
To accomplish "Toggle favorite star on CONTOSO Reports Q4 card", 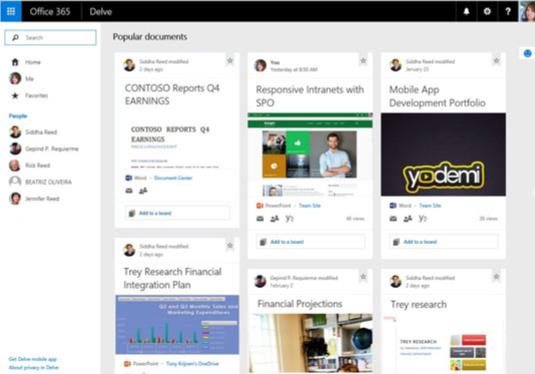I will tap(230, 61).
